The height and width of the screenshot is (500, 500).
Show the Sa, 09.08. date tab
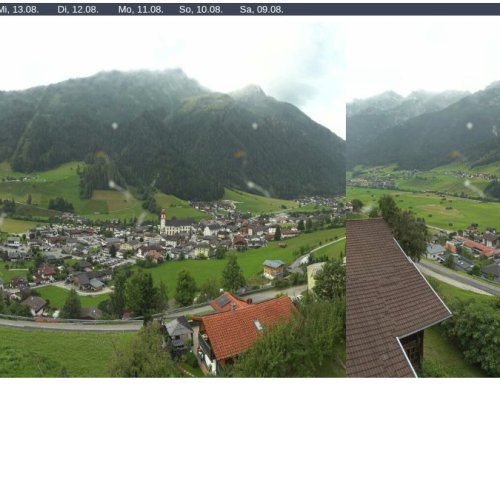pos(262,10)
